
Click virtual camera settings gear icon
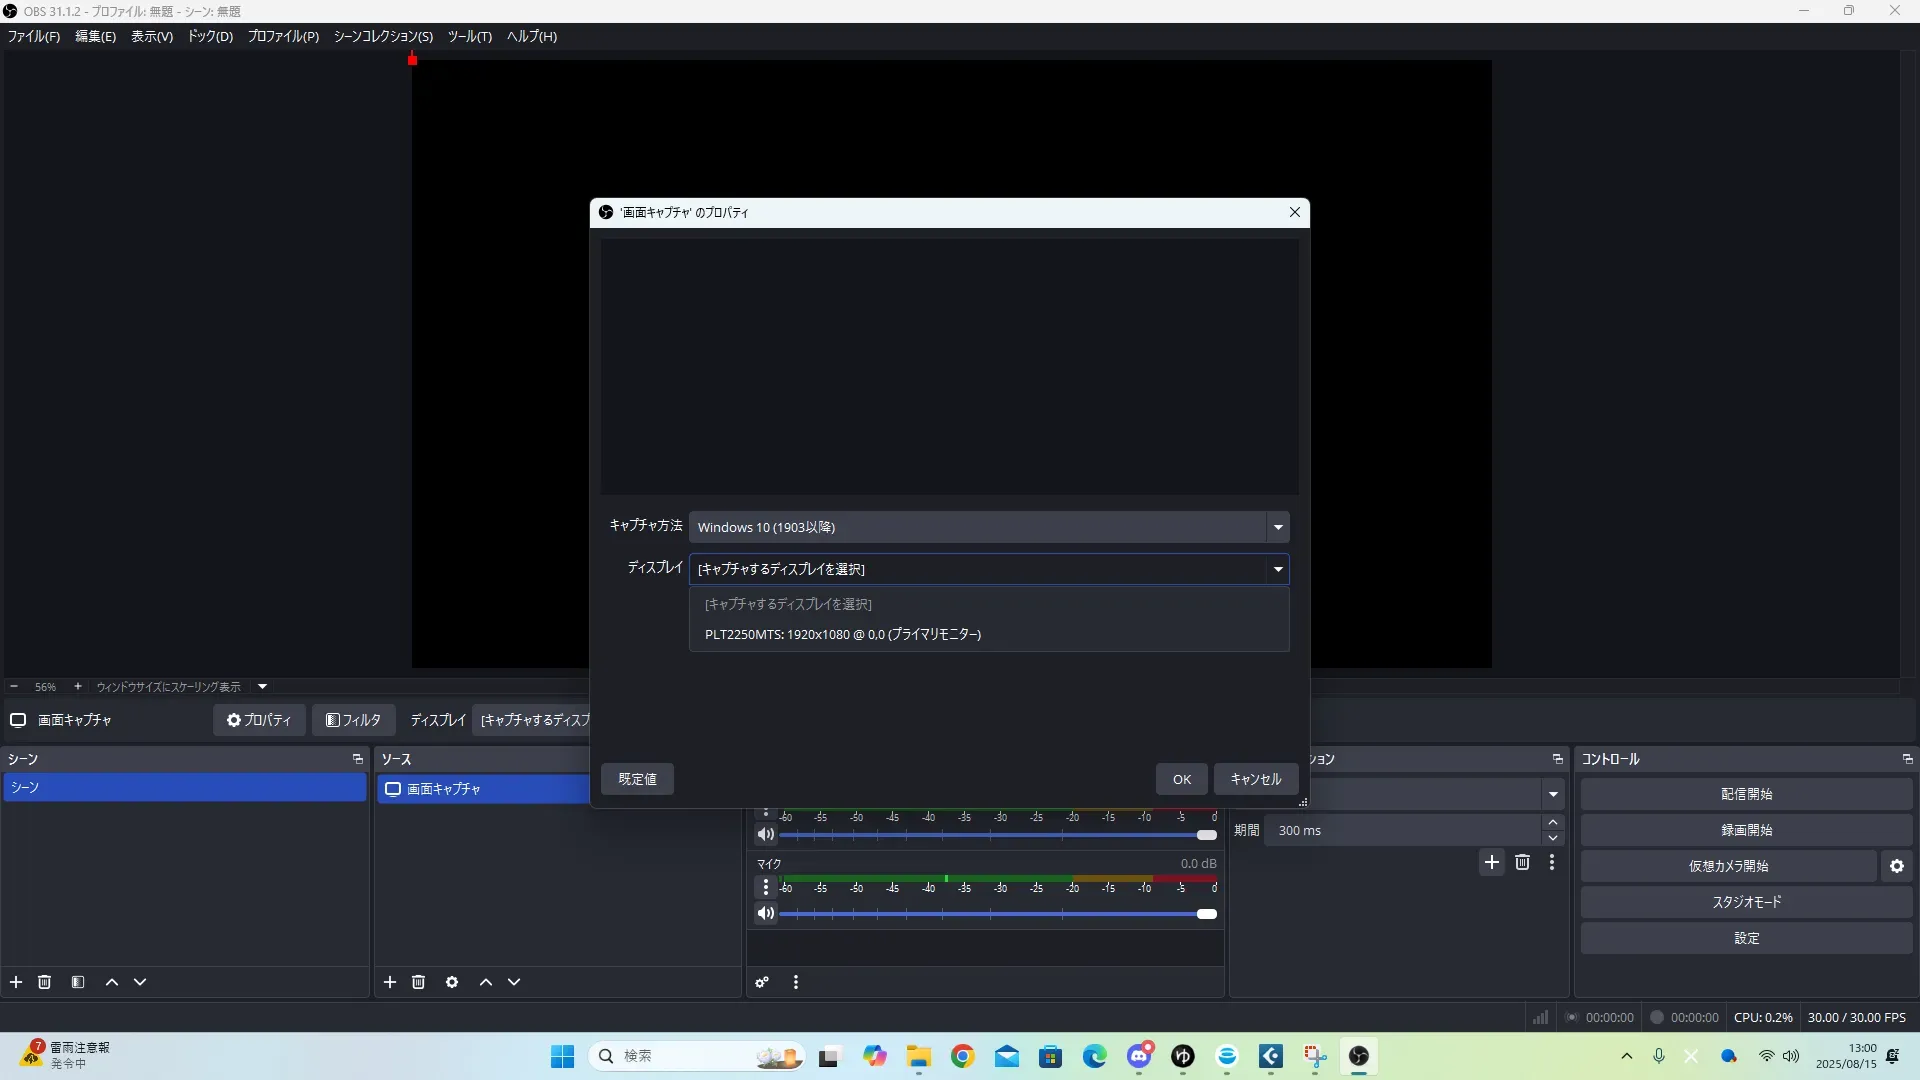[x=1897, y=866]
